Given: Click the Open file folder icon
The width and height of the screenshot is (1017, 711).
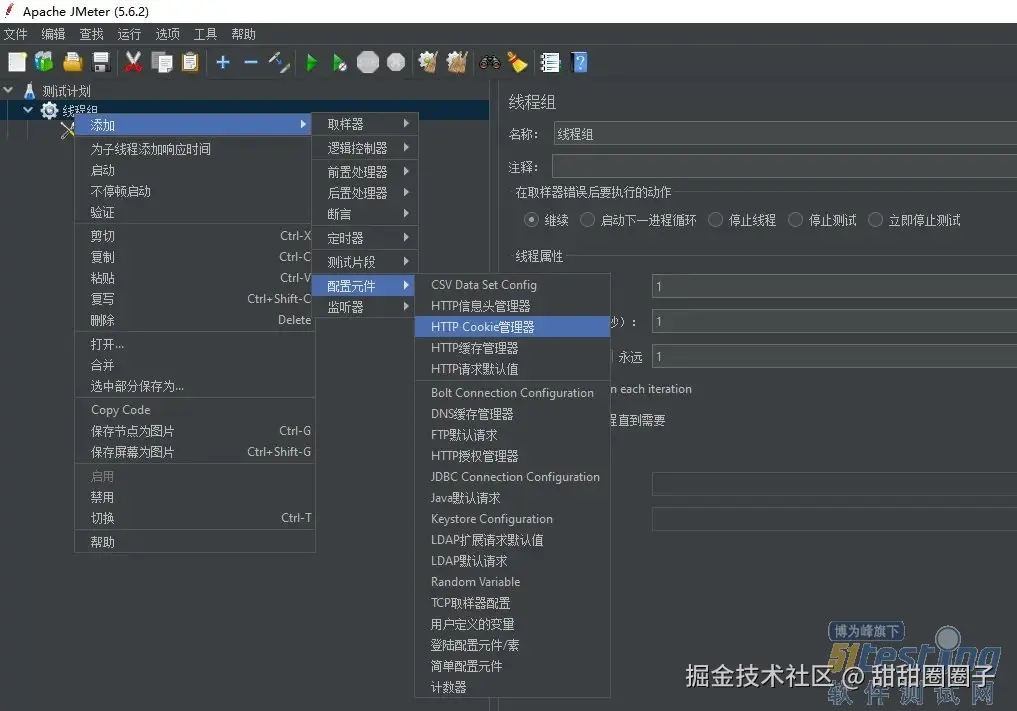Looking at the screenshot, I should tap(73, 62).
